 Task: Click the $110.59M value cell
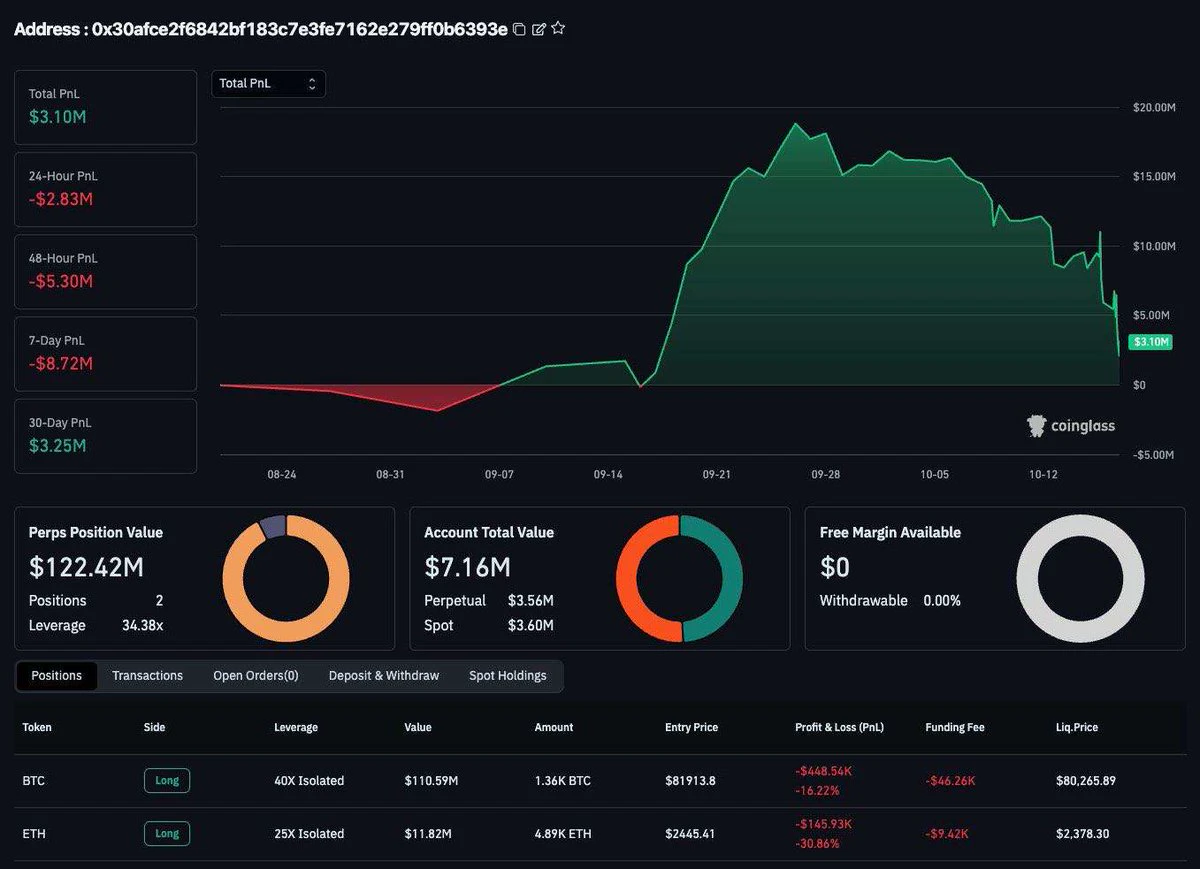(x=431, y=781)
